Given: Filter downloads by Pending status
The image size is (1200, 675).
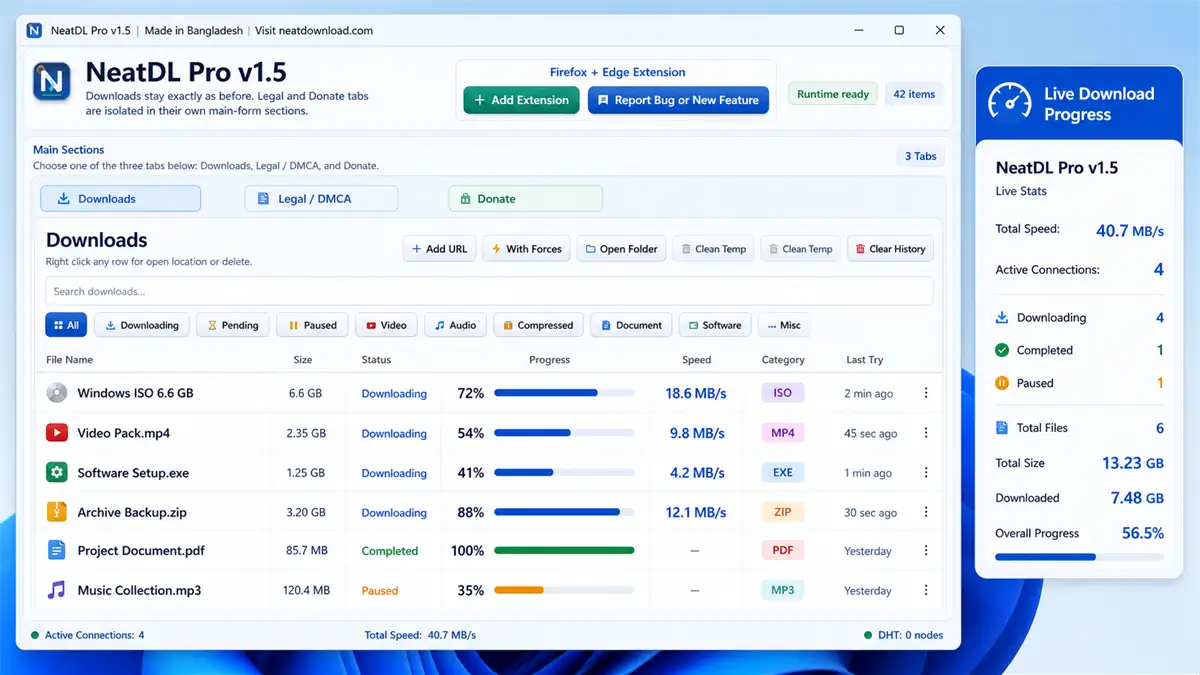Looking at the screenshot, I should 232,325.
